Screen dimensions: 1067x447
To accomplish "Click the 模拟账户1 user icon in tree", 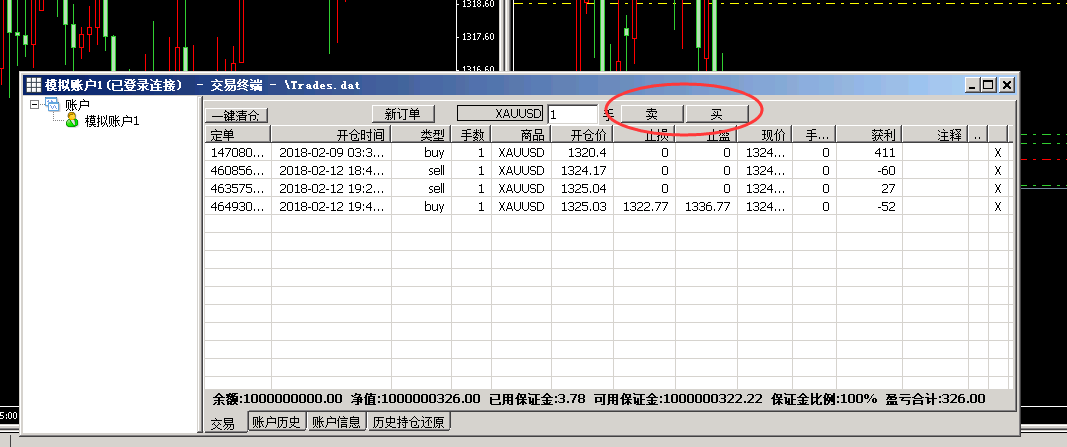I will (x=71, y=121).
